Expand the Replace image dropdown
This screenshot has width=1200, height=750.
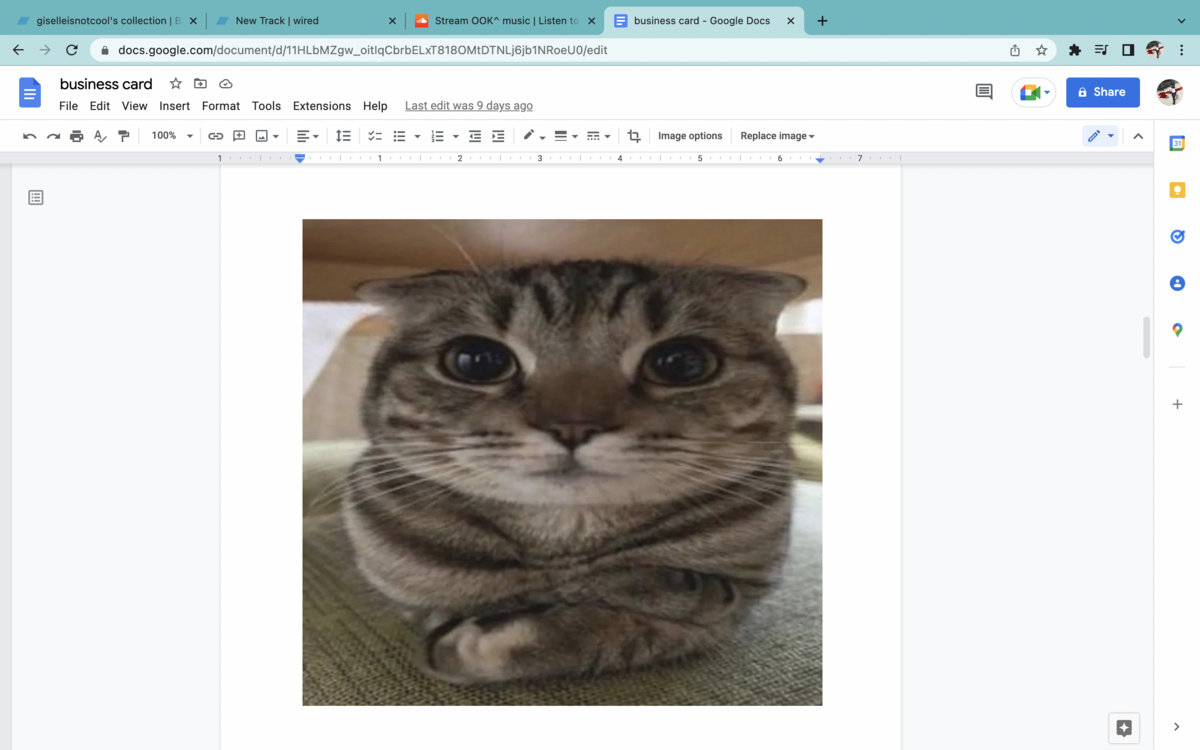click(x=777, y=136)
